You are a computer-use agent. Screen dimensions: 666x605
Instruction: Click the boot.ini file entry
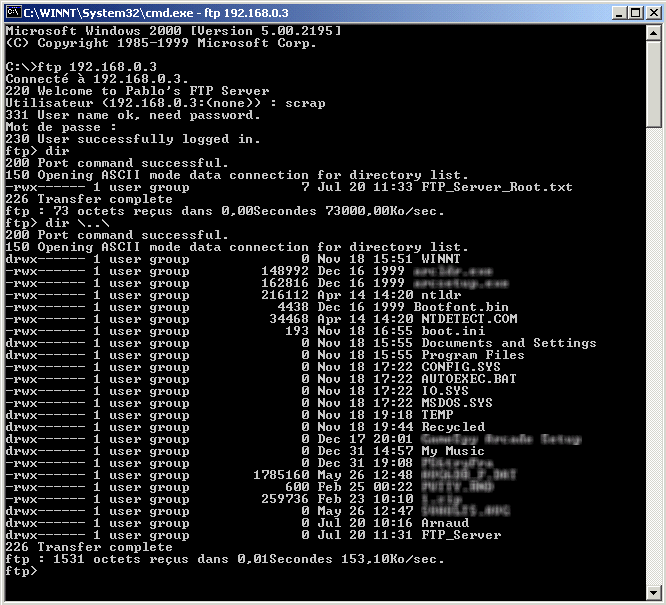tap(453, 331)
